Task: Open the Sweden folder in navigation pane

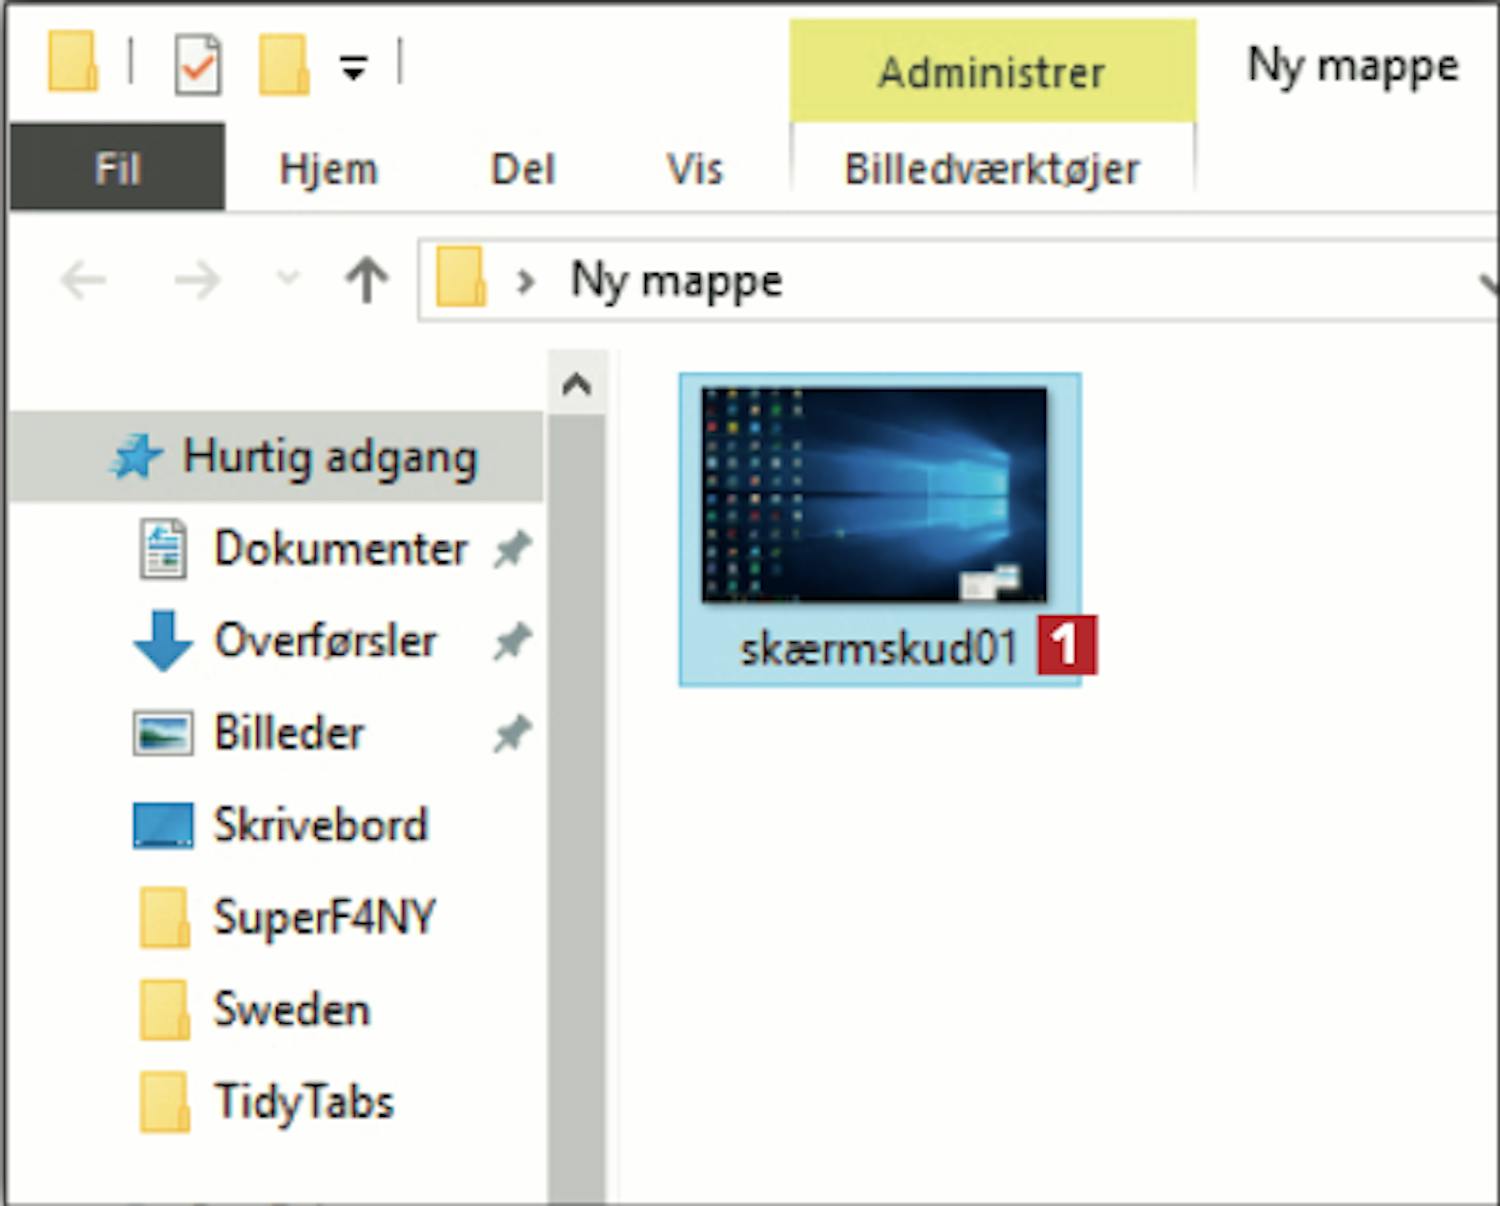Action: (291, 1009)
